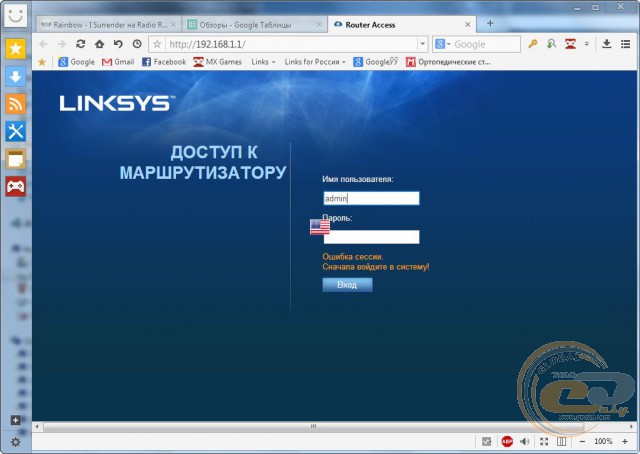Click the smiley avatar icon
Screen dimensions: 640x454
coord(16,15)
